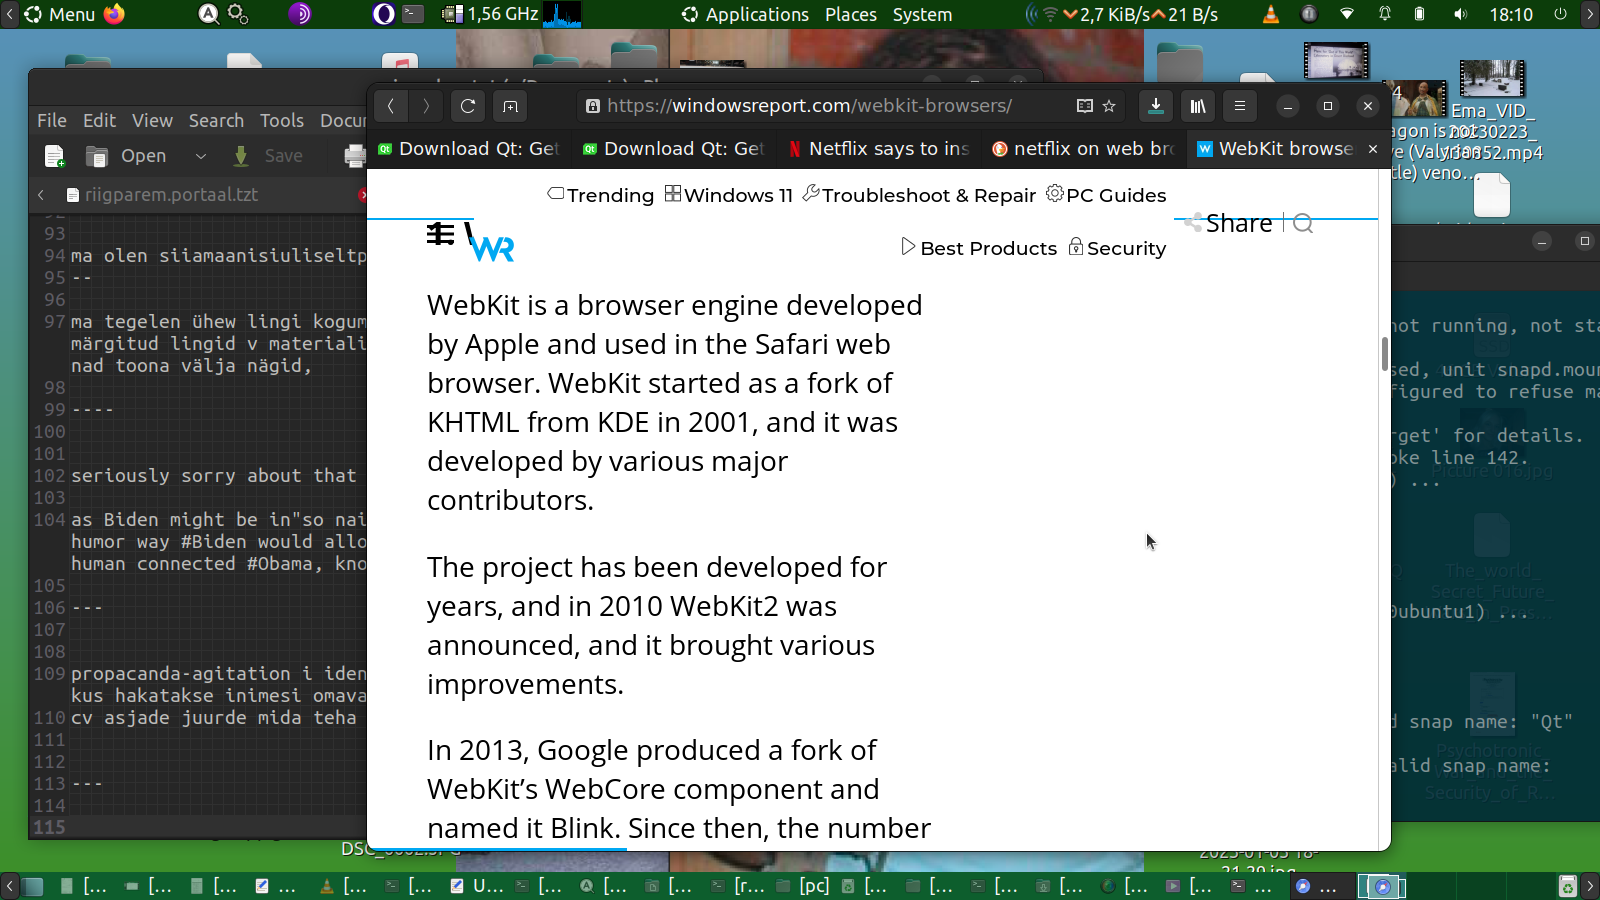Screen dimensions: 1600x900
Task: Open the trash applet in the bottom panel
Action: tap(1568, 886)
